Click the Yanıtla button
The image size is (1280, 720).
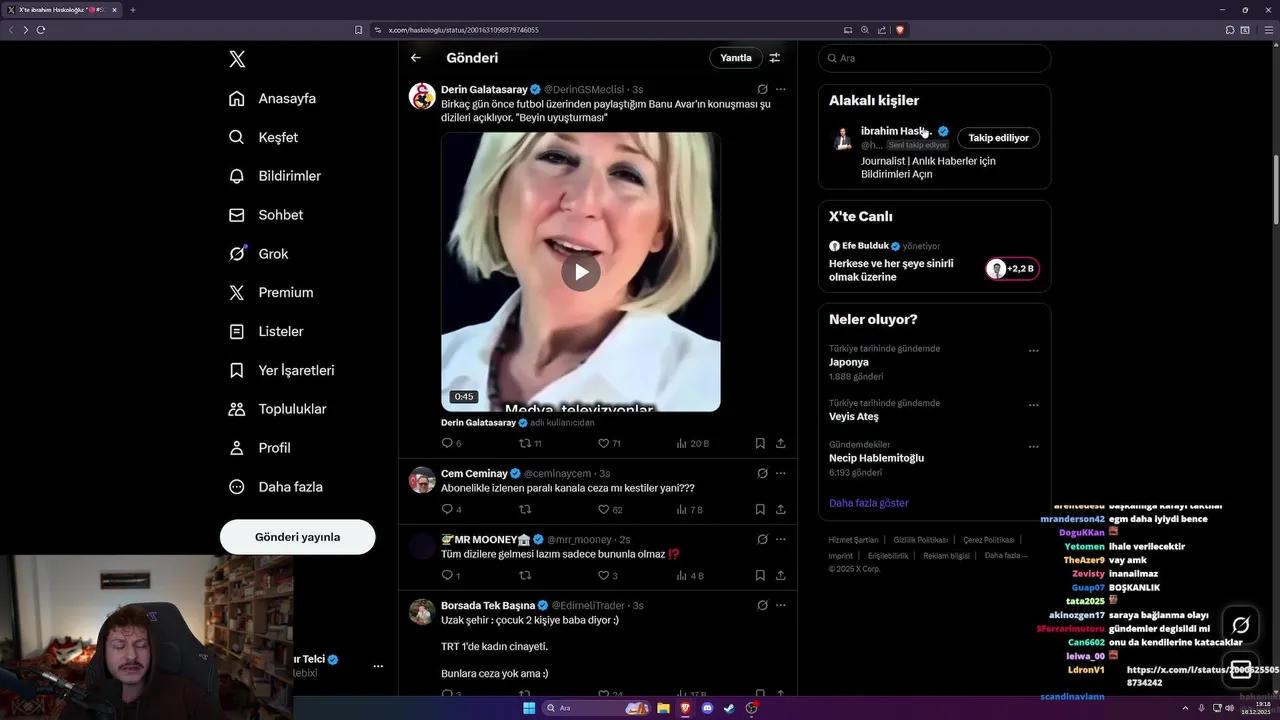tap(736, 58)
